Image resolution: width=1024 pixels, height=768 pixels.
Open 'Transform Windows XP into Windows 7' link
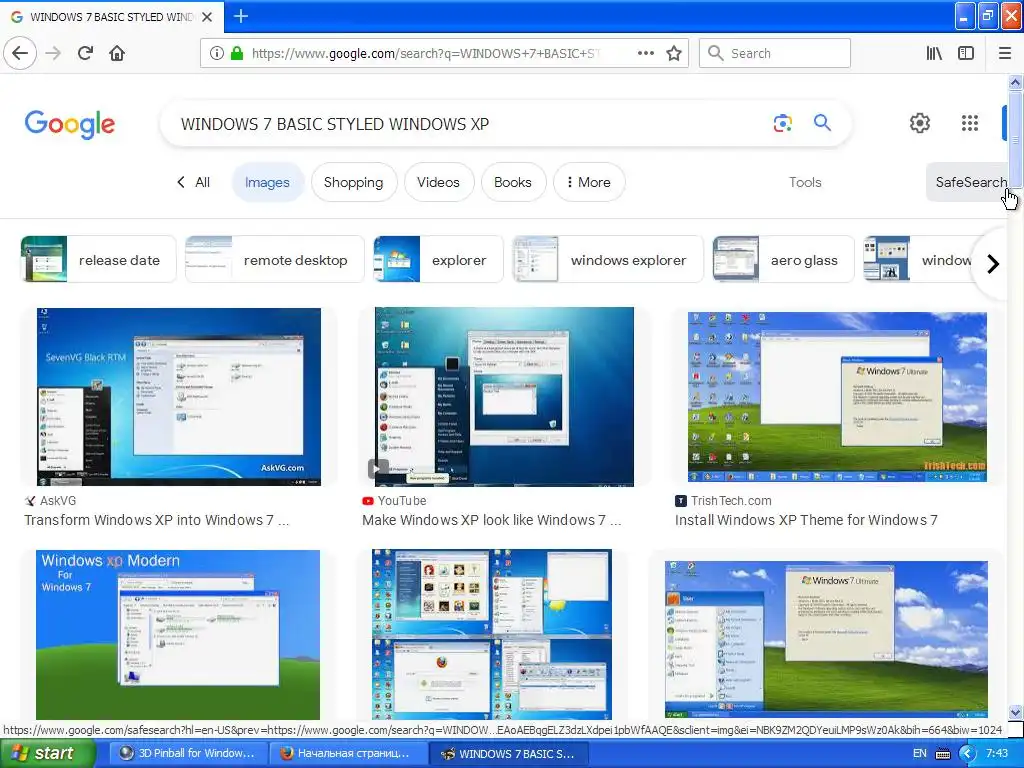157,520
